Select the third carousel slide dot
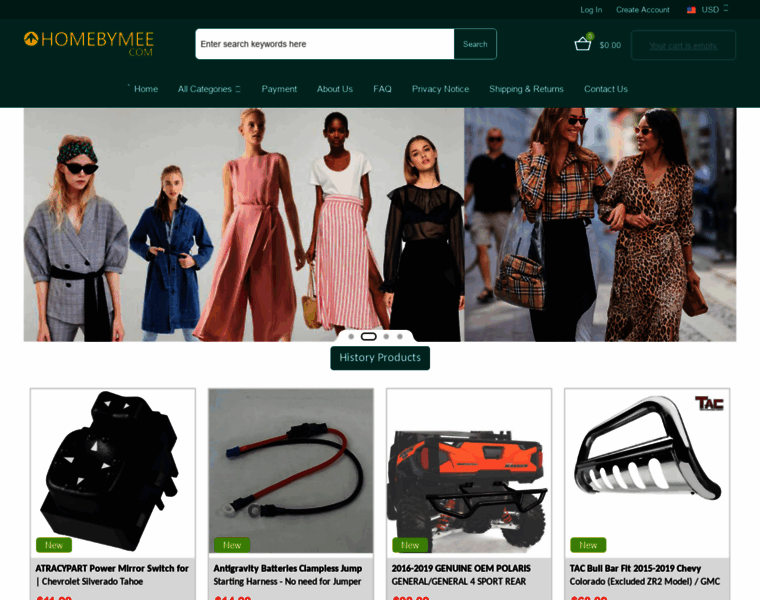The image size is (760, 600). 386,336
